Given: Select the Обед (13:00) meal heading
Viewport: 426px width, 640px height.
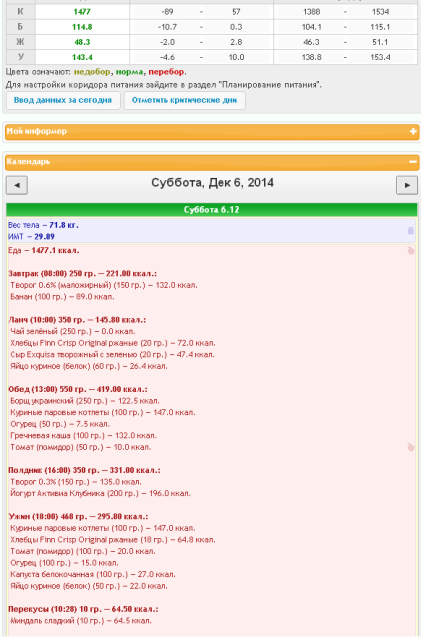Looking at the screenshot, I should (78, 389).
